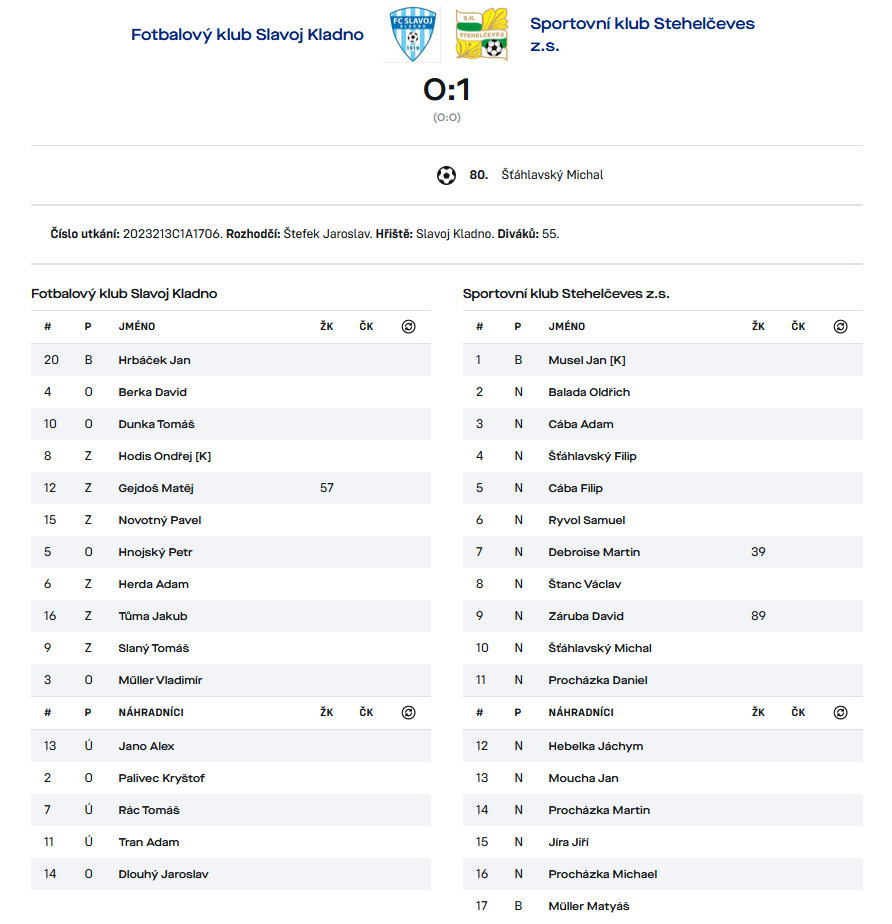Click captain Musel Jan [K] name
The image size is (892, 924).
(586, 360)
